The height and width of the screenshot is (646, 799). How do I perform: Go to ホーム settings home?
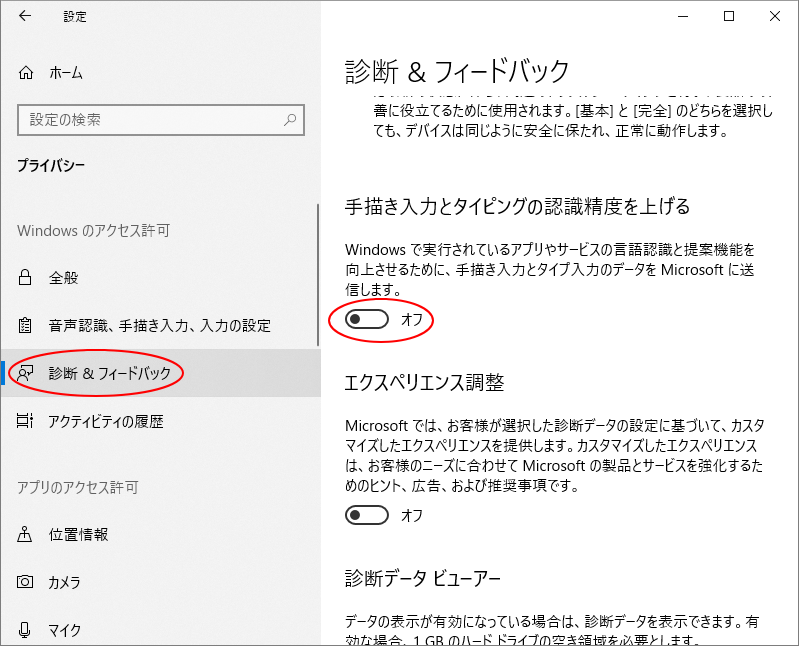tap(160, 73)
